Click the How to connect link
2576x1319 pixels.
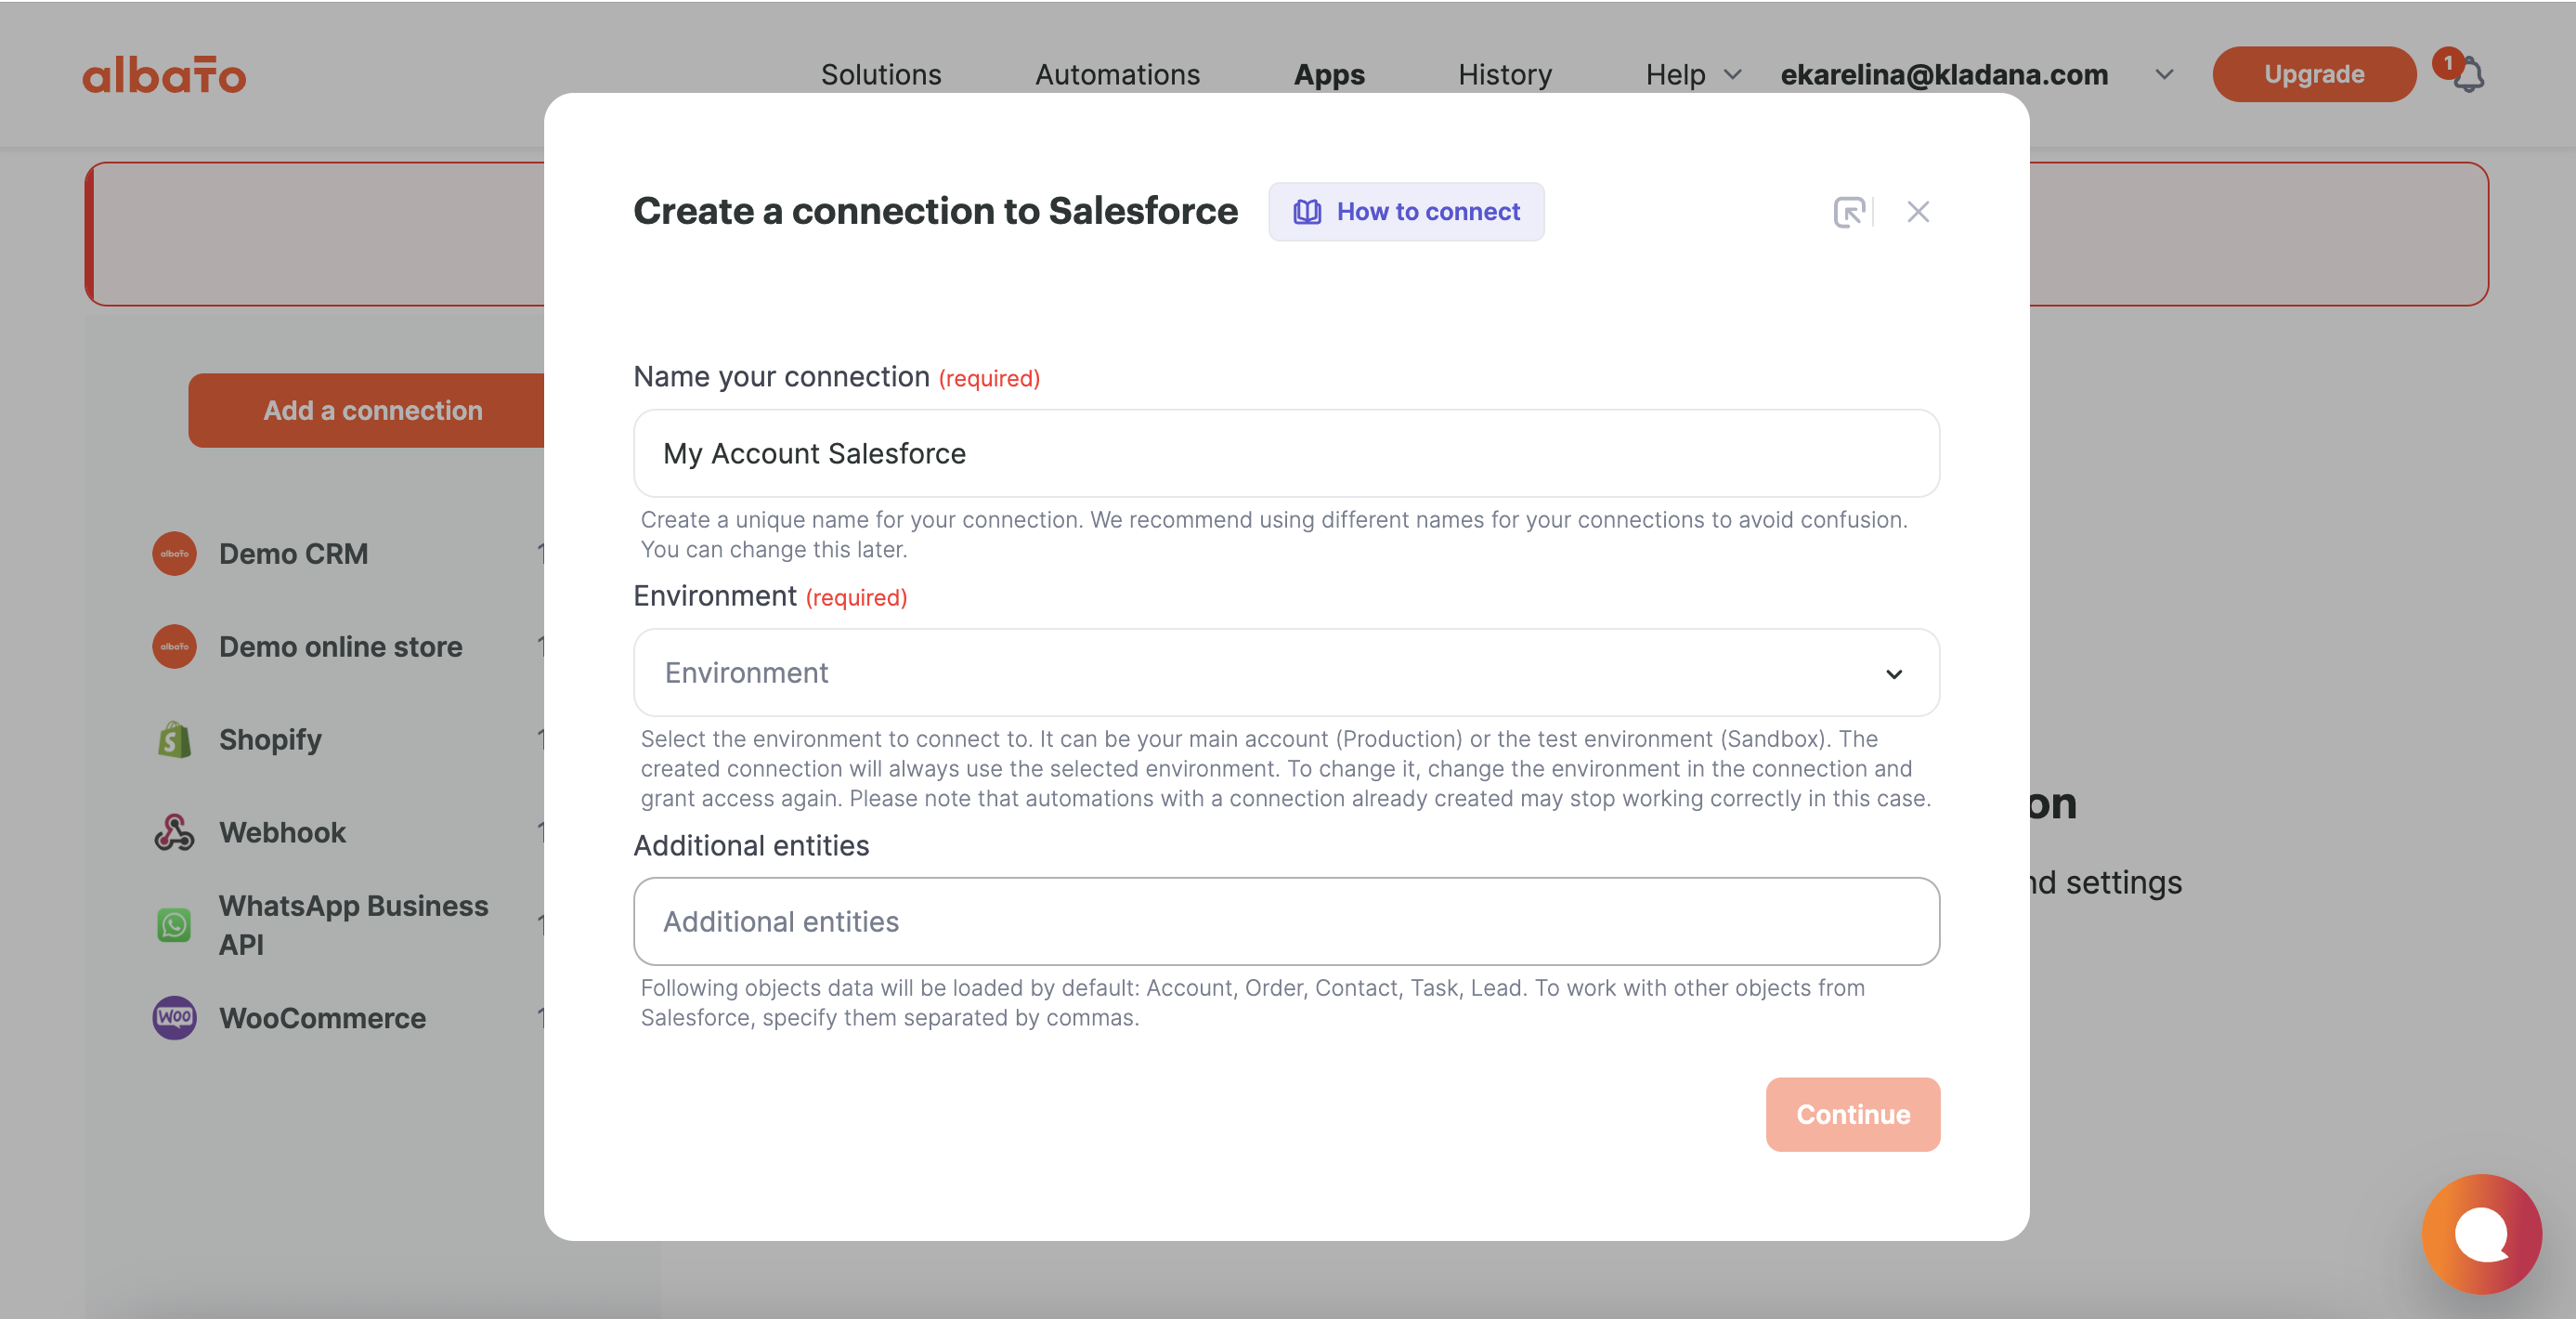[x=1406, y=212]
